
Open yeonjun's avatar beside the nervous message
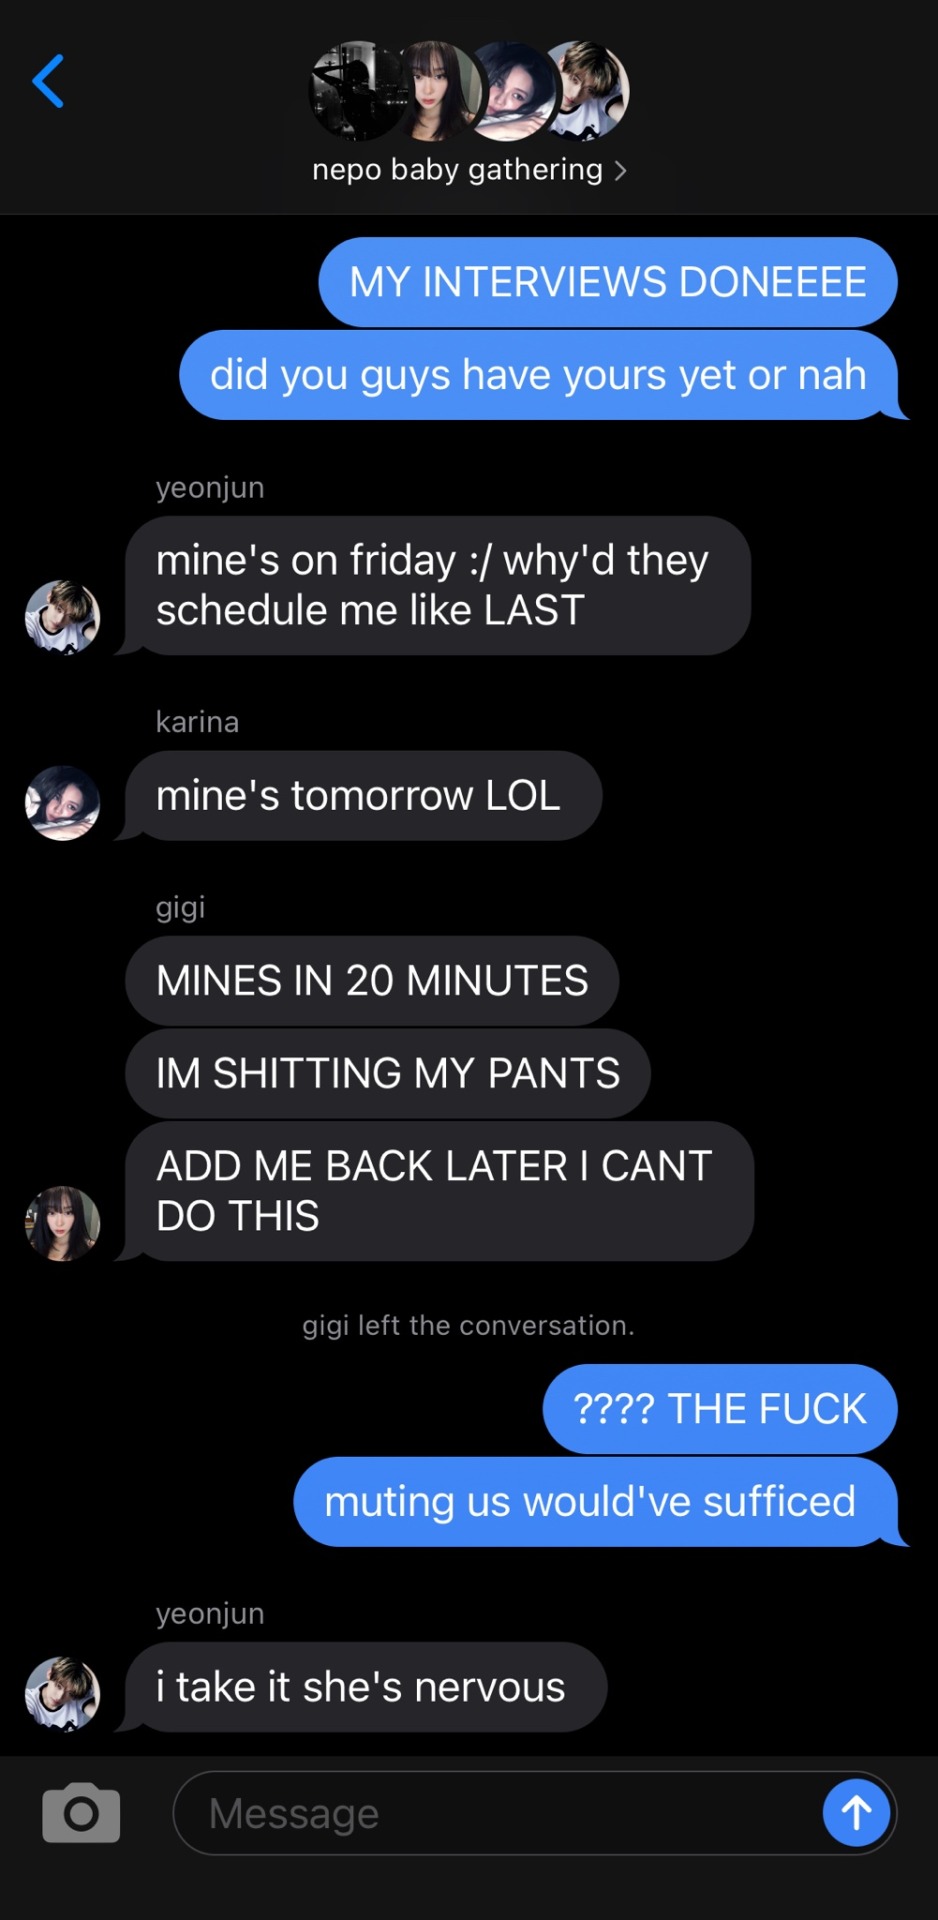click(x=62, y=1694)
